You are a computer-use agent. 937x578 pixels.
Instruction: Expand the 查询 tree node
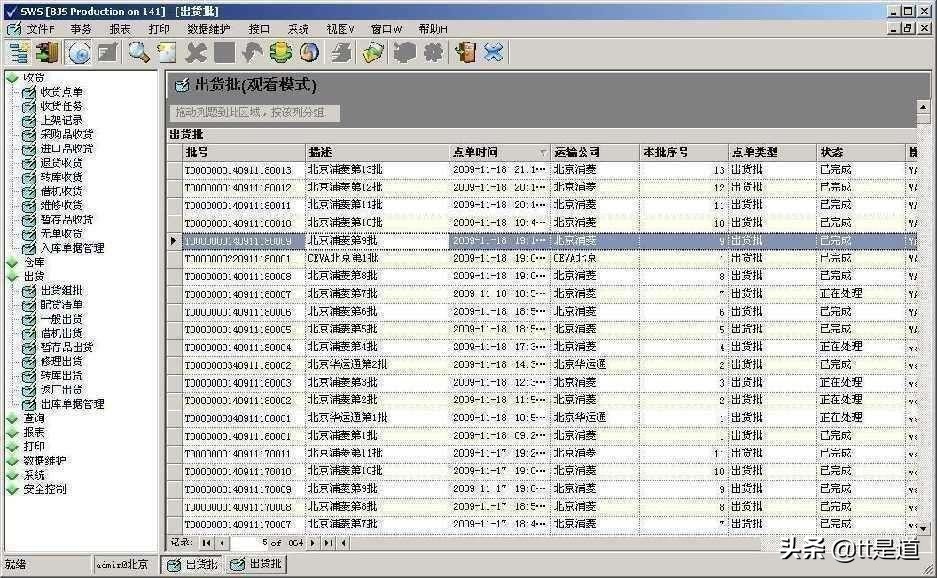12,418
